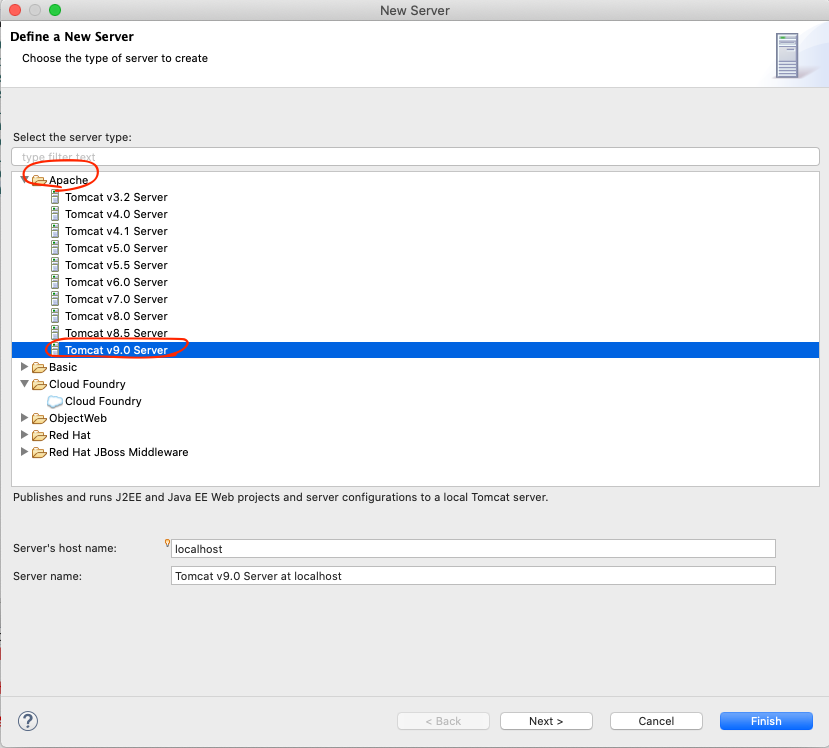Expand the Basic category

click(x=24, y=366)
